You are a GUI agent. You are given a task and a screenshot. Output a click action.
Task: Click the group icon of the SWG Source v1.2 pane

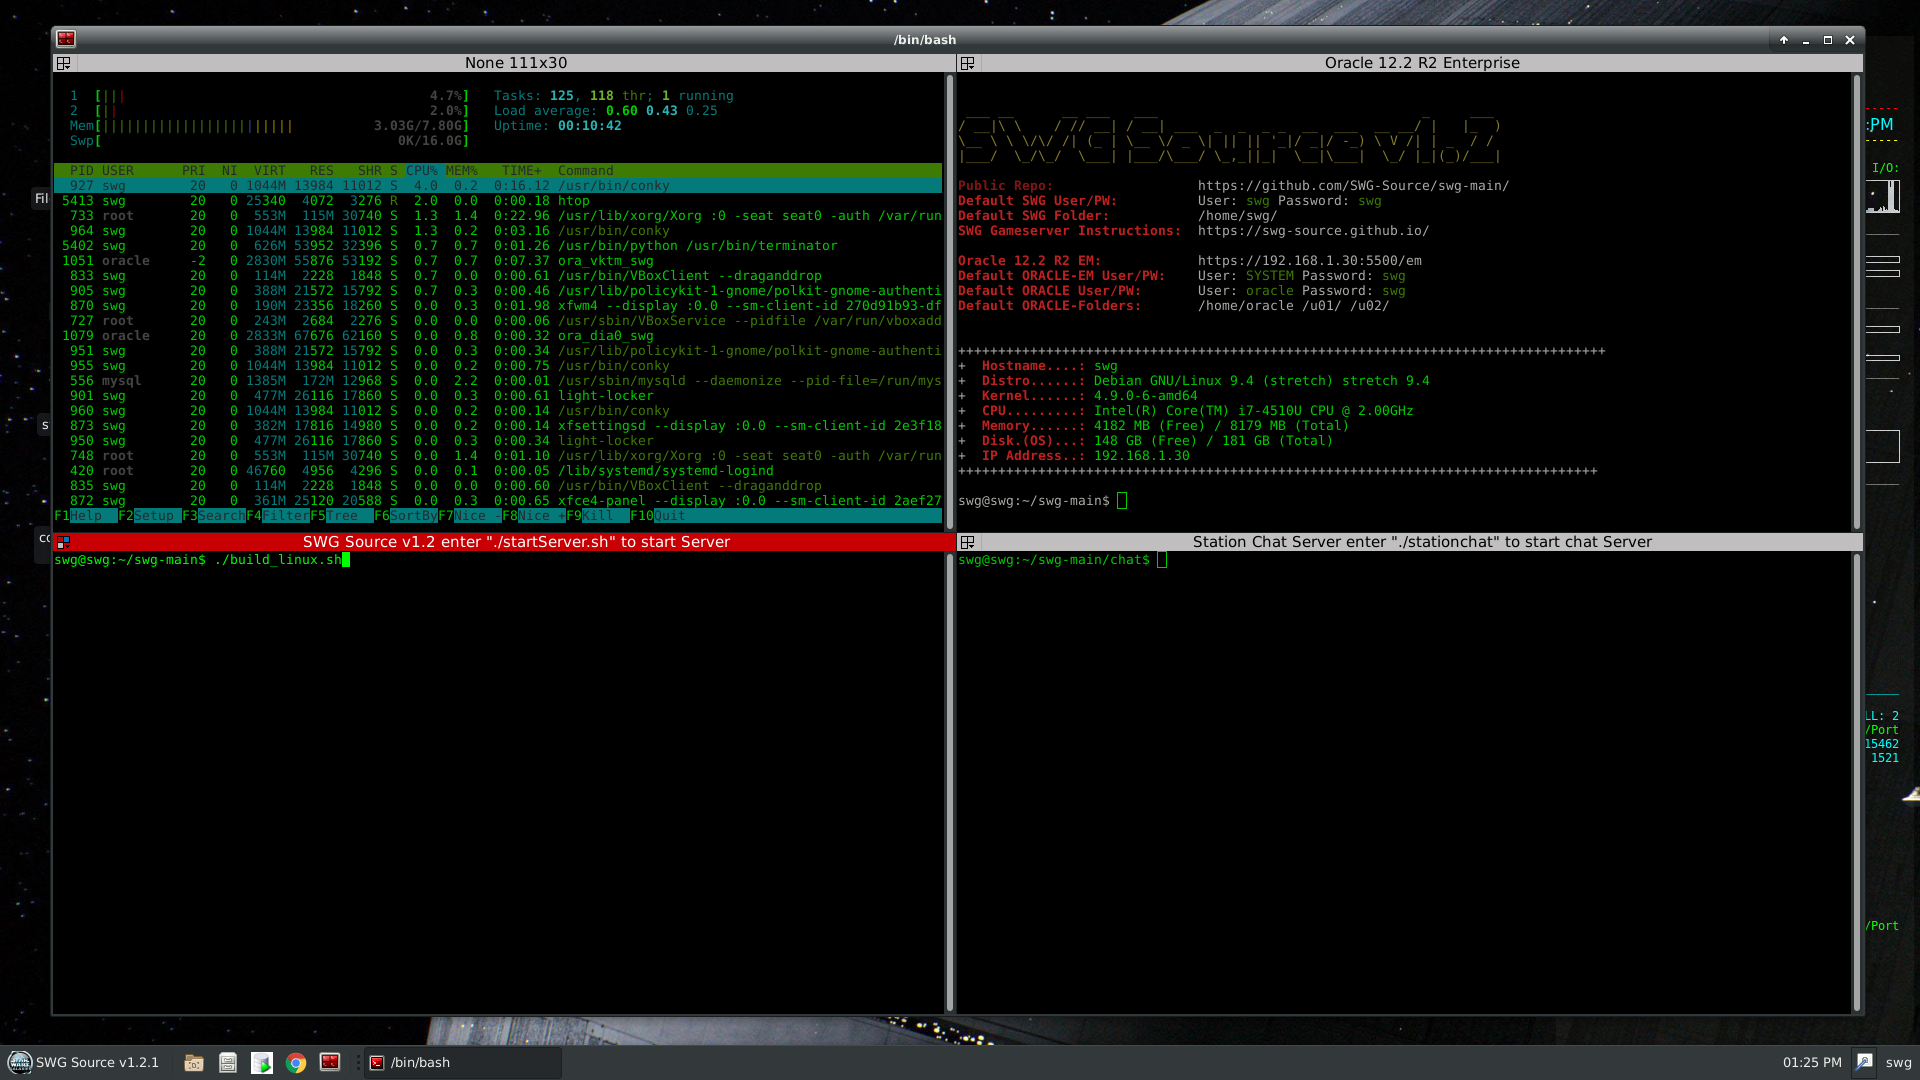click(x=63, y=542)
